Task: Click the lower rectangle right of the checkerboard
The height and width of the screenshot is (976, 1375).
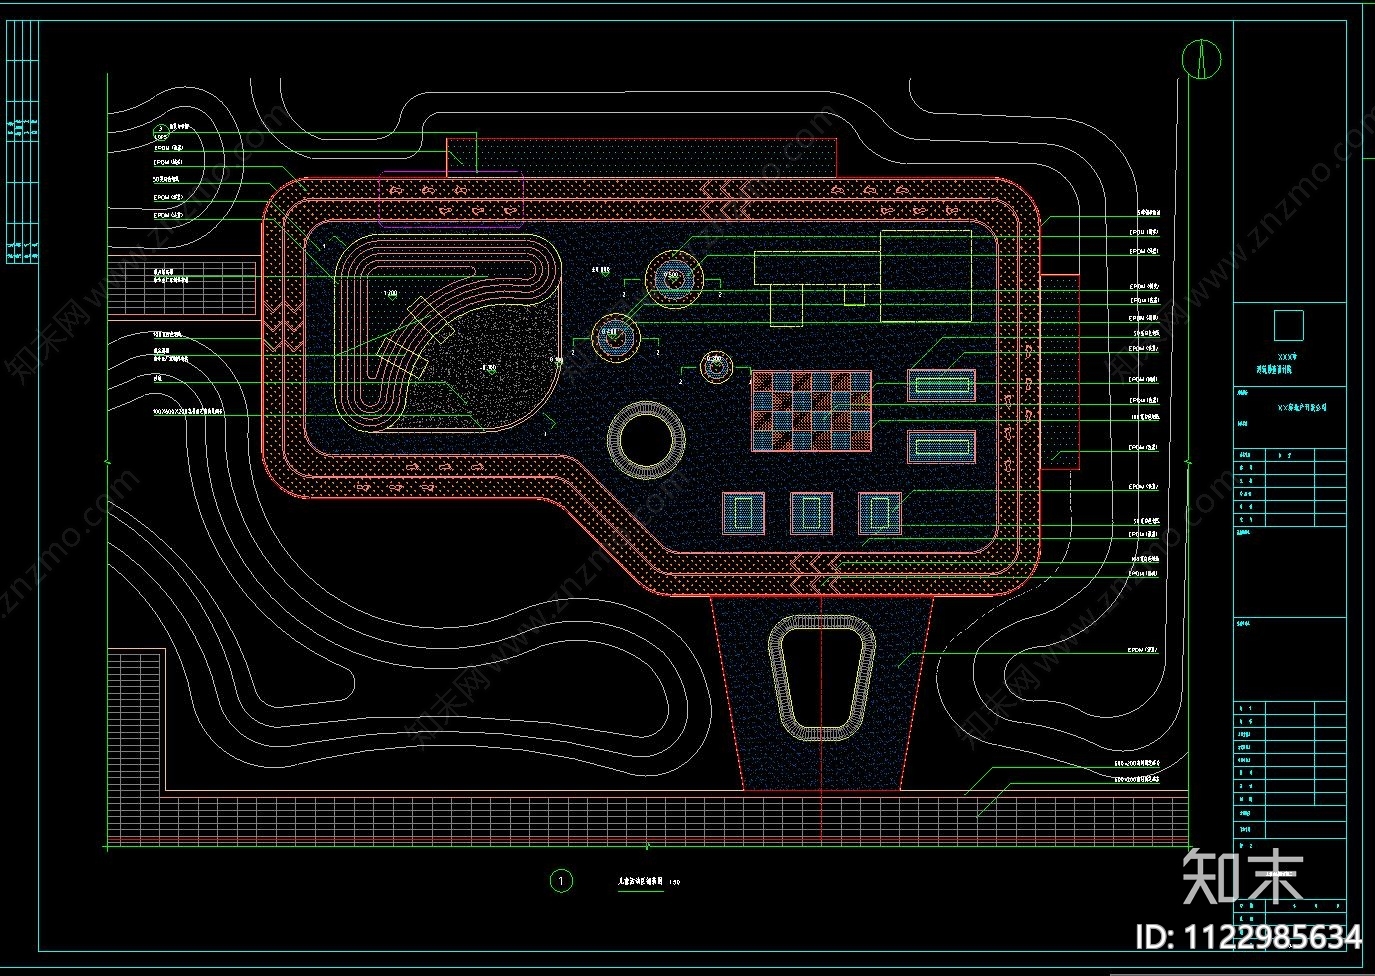Action: click(x=941, y=446)
